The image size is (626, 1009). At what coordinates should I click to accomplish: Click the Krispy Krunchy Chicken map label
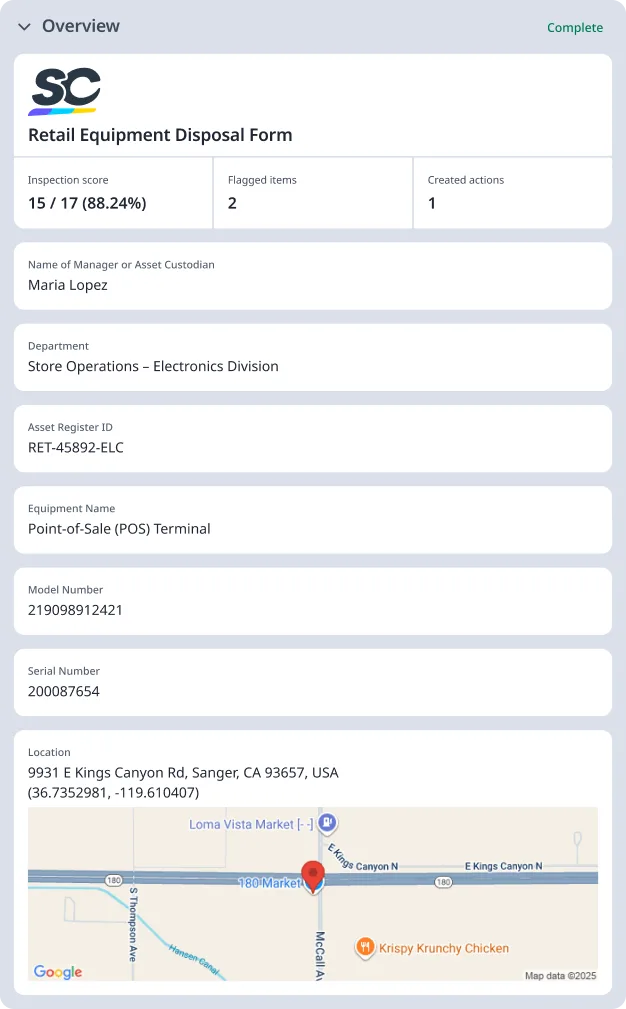click(x=444, y=948)
